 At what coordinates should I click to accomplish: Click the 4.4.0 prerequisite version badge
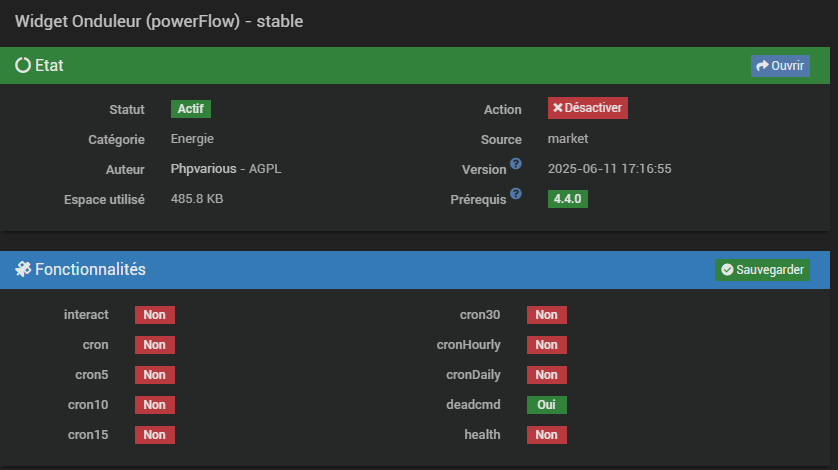pyautogui.click(x=568, y=199)
